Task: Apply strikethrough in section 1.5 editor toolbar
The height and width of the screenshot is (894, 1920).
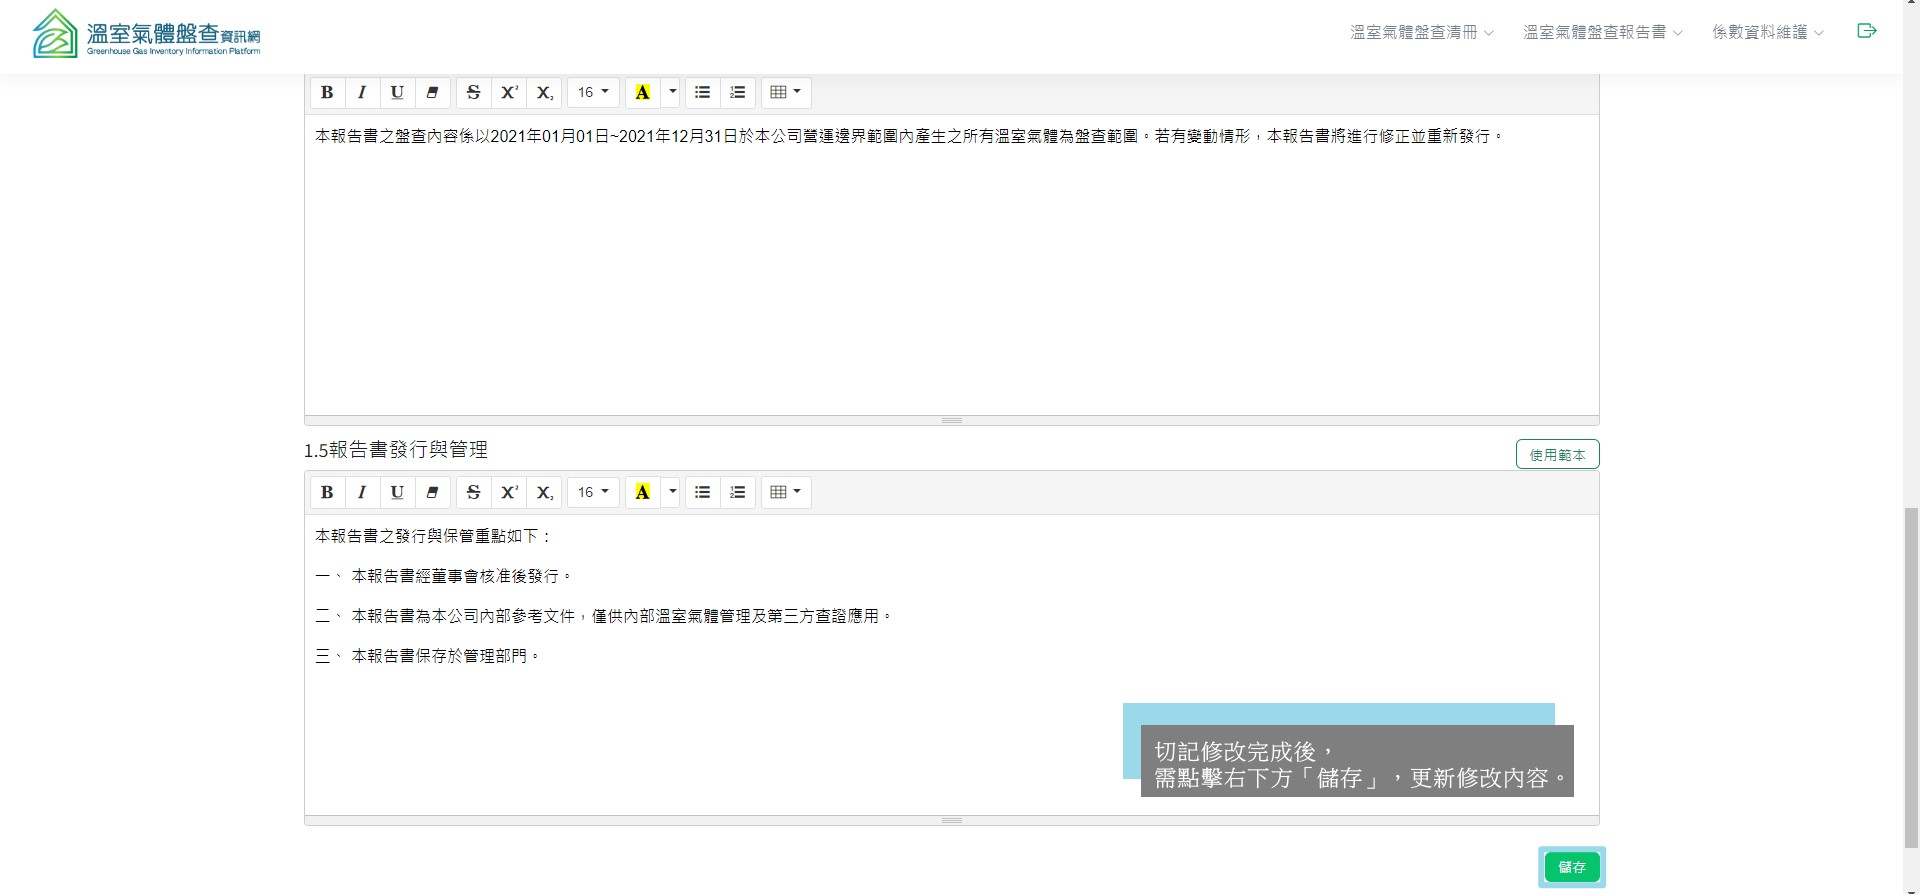Action: [474, 492]
